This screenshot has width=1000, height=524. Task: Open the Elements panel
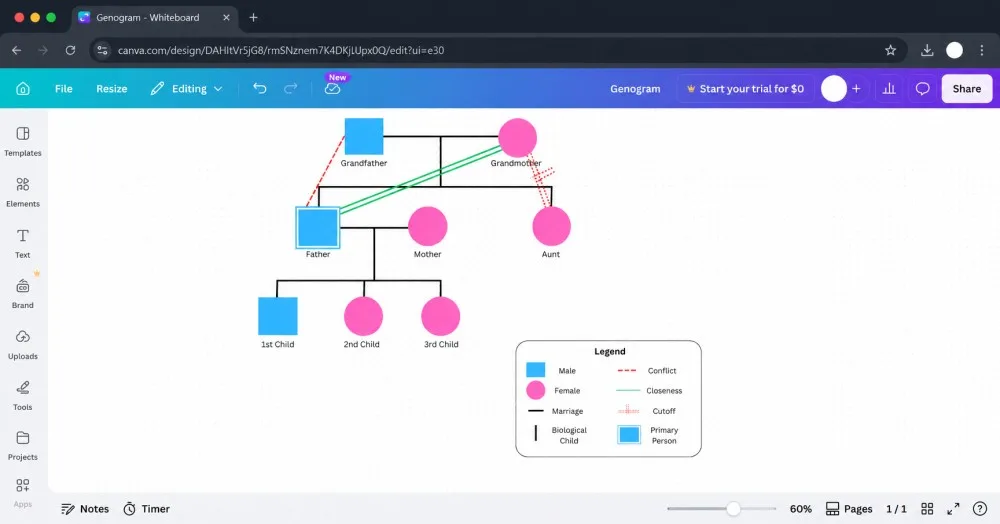tap(23, 192)
